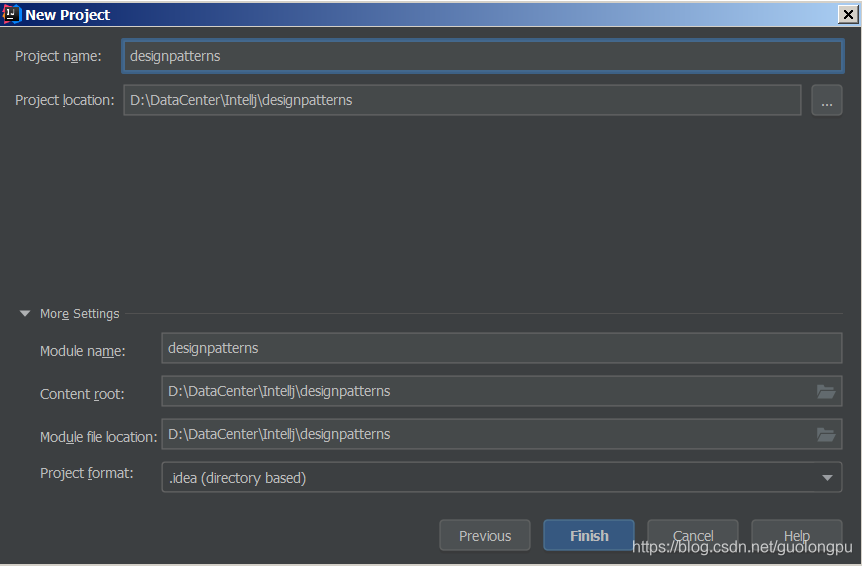Open folder browser for Content root
This screenshot has height=566, width=862.
[x=826, y=392]
